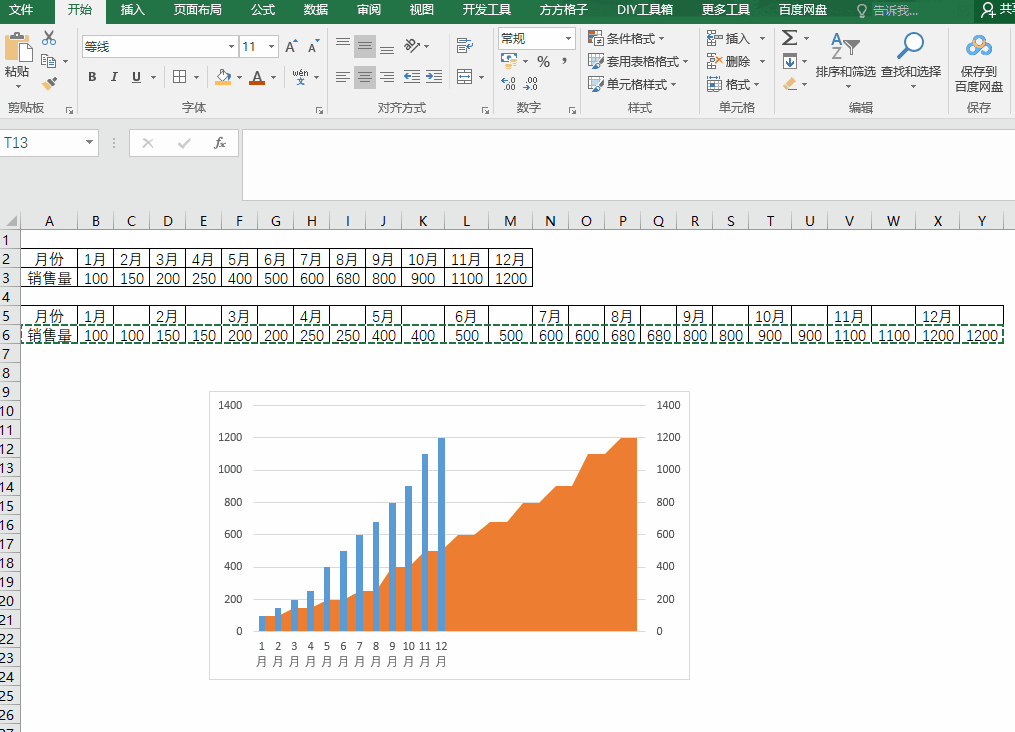Click the Decrease Indent icon

(x=412, y=77)
